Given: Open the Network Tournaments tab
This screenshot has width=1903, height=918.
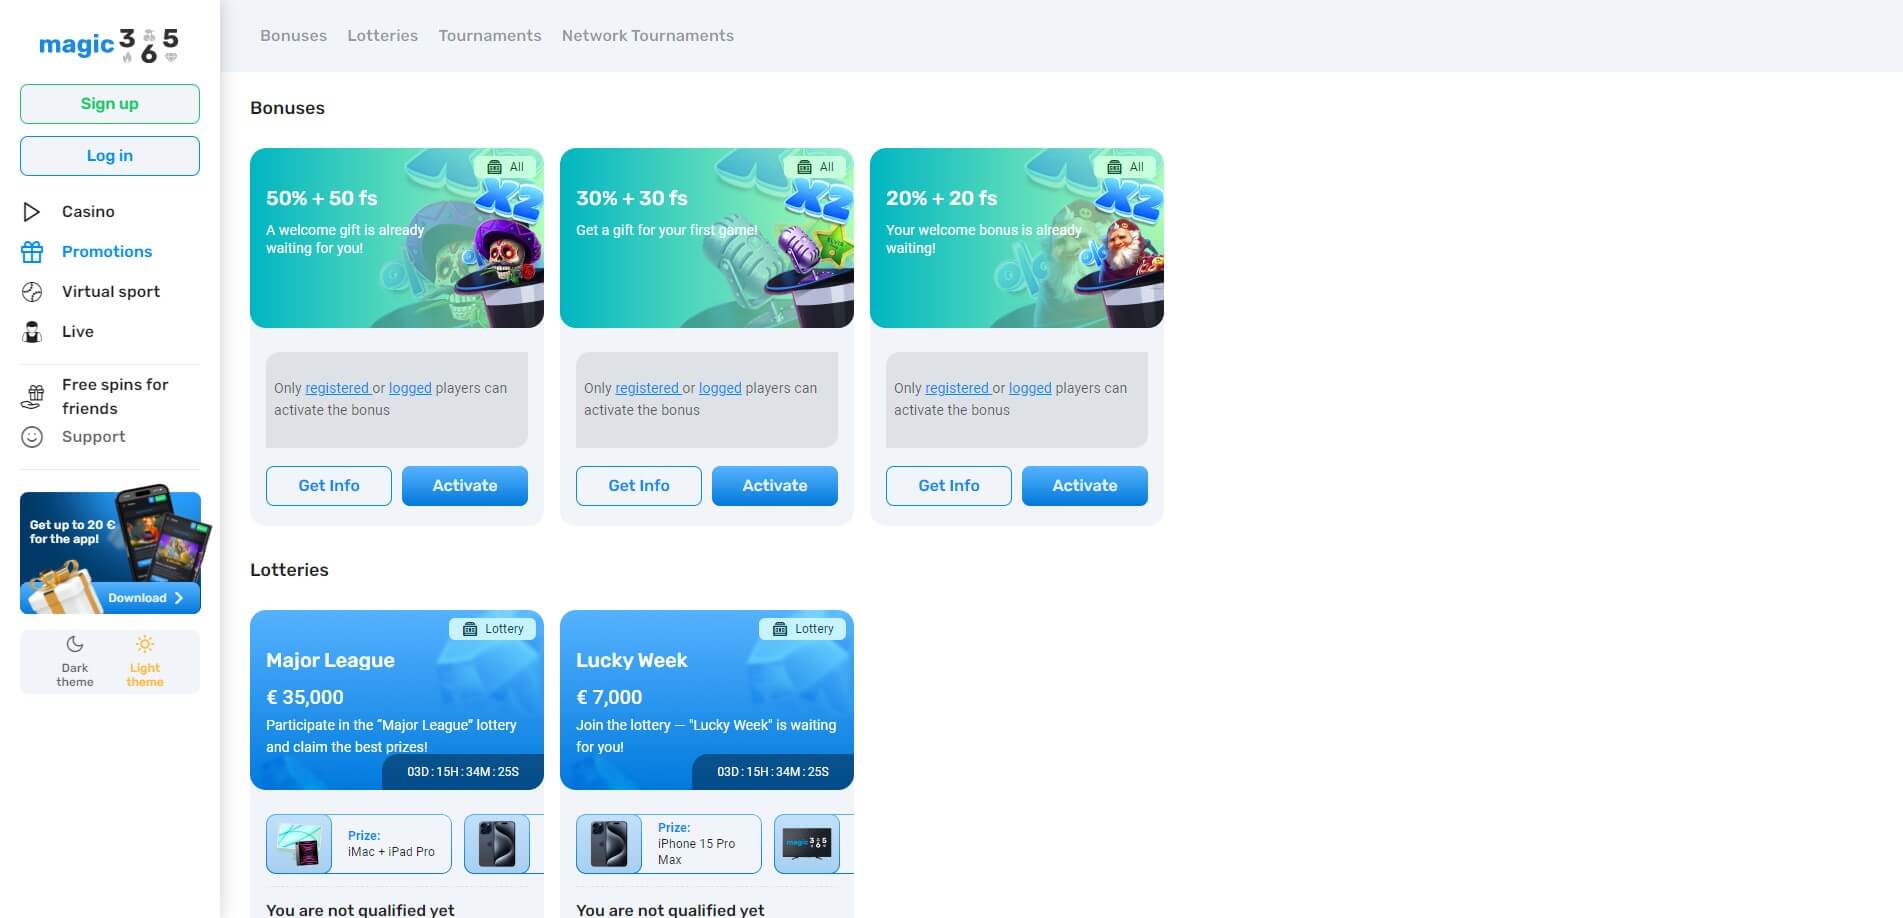Looking at the screenshot, I should pyautogui.click(x=648, y=36).
